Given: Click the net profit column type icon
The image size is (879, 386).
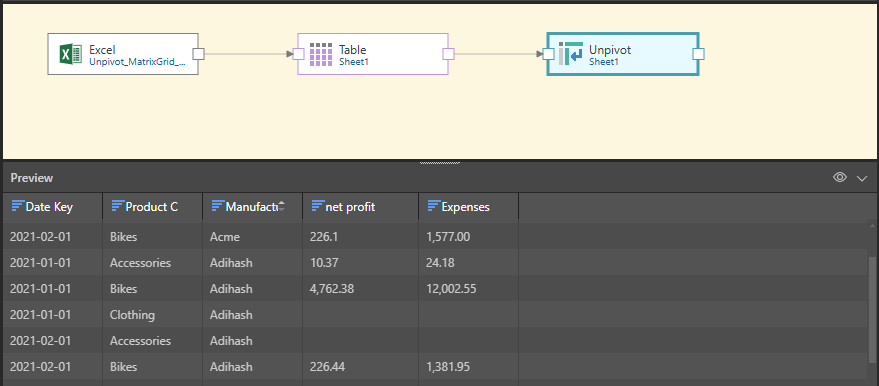Looking at the screenshot, I should point(317,206).
